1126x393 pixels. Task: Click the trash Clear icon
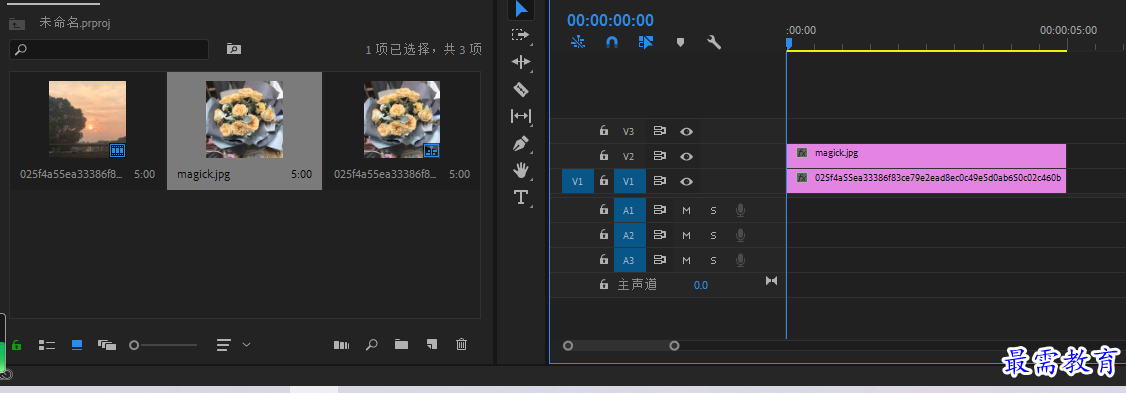[x=462, y=345]
